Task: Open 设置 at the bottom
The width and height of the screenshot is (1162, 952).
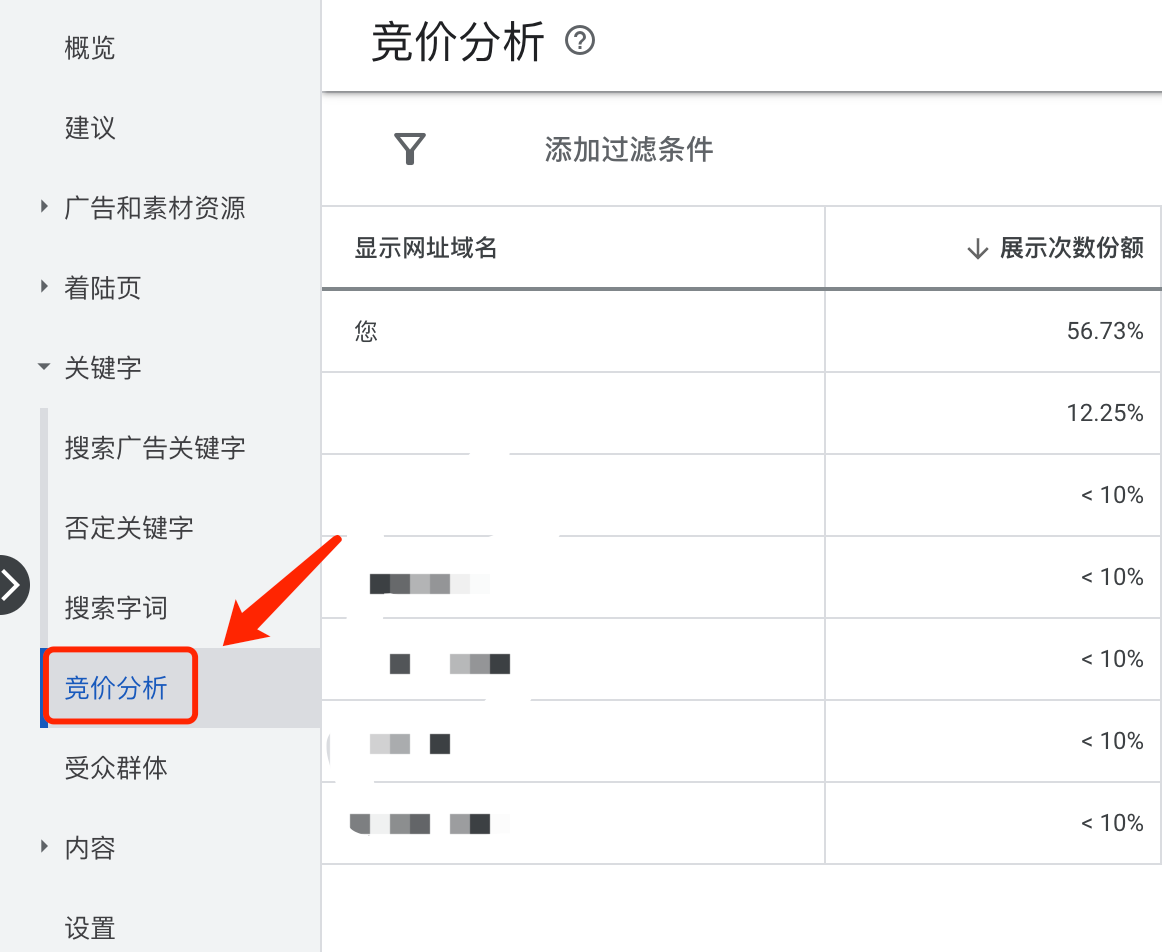Action: (89, 927)
